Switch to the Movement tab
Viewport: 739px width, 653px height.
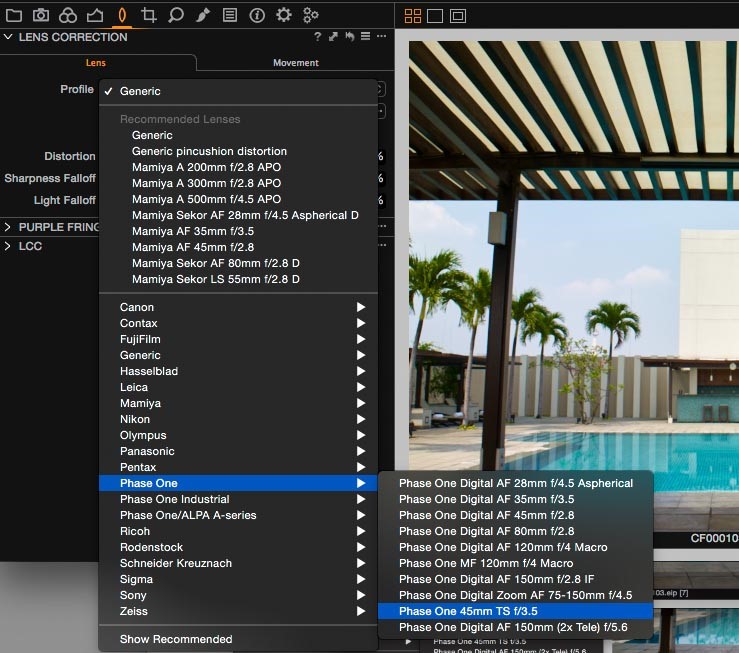296,63
